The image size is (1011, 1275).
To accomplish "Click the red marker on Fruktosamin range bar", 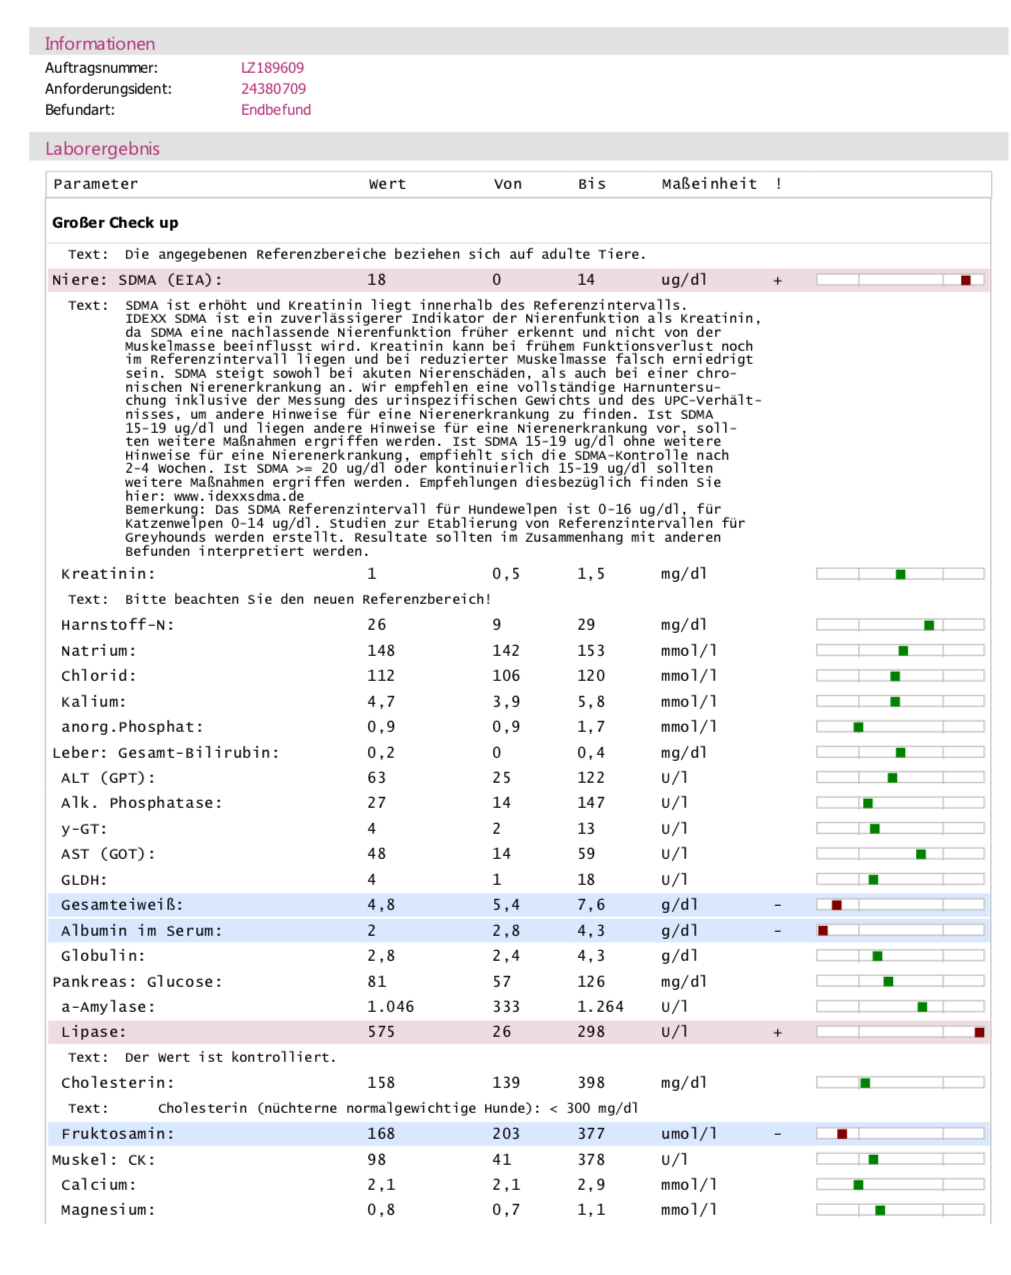I will tap(842, 1134).
